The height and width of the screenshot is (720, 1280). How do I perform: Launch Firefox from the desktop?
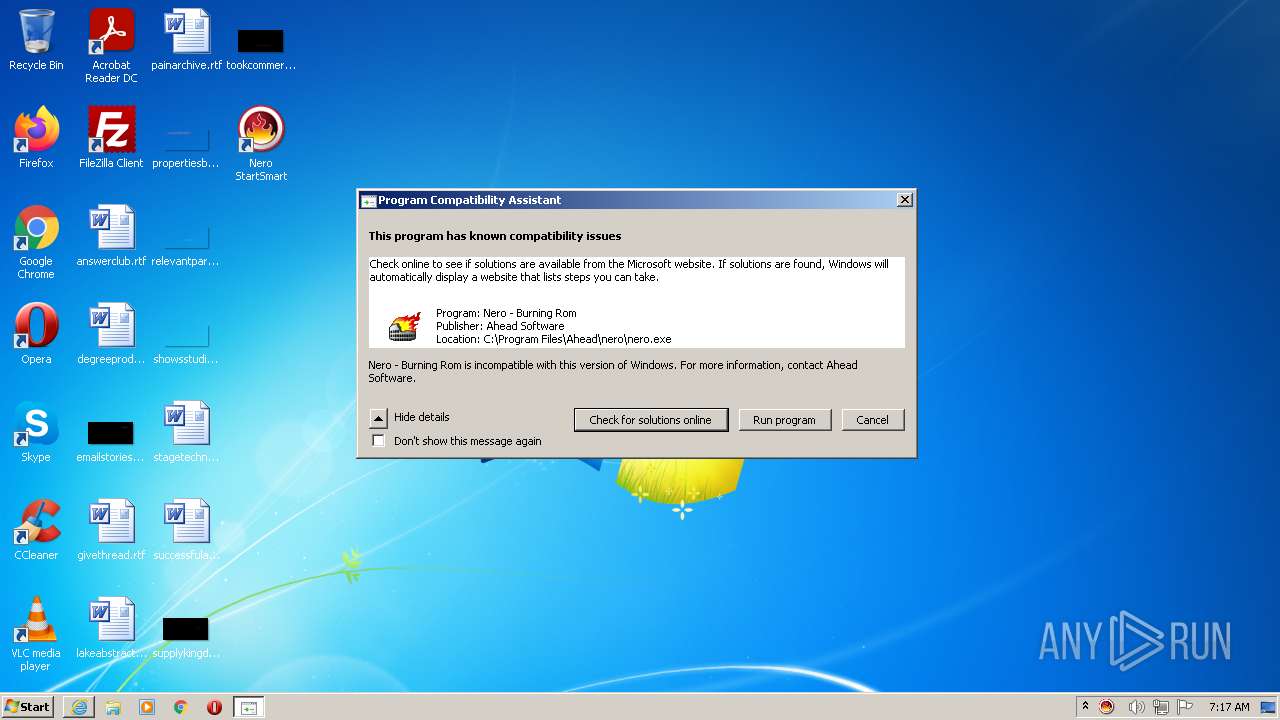tap(36, 138)
